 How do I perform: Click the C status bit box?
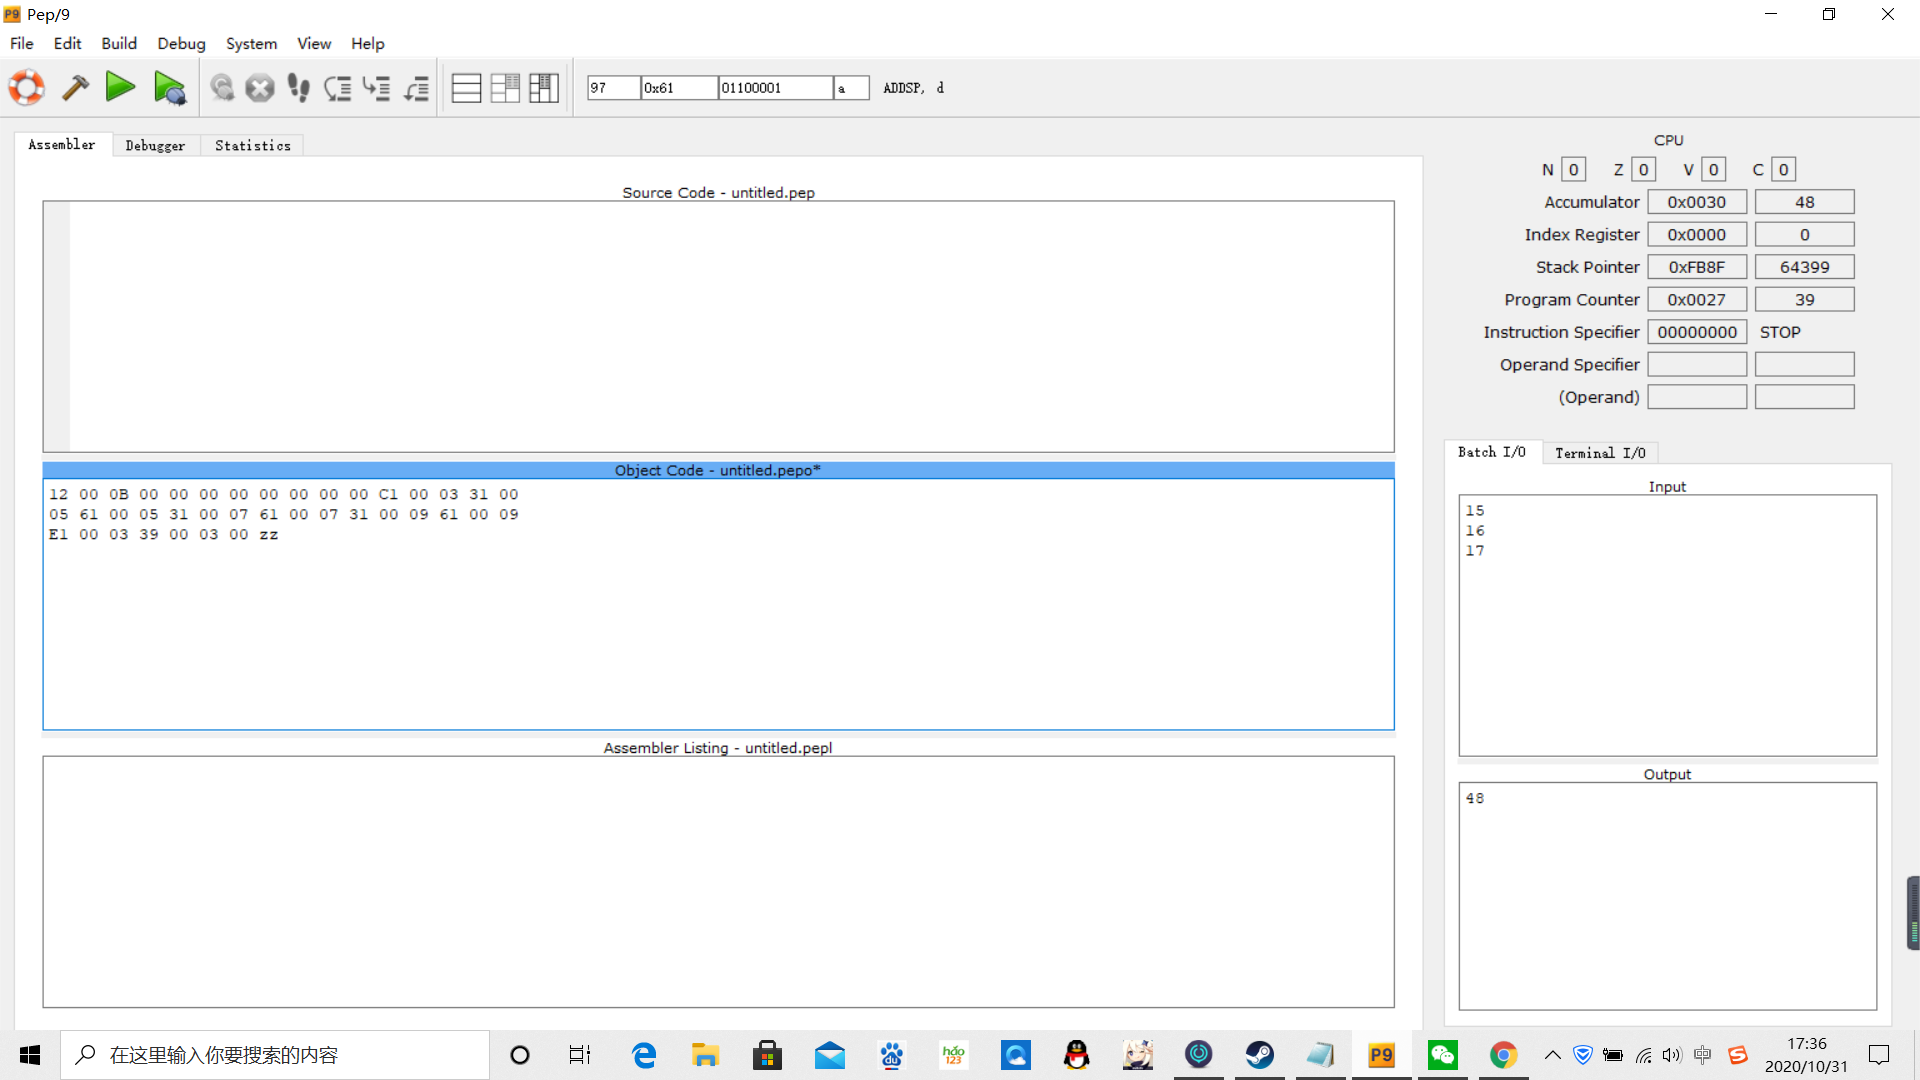tap(1783, 170)
